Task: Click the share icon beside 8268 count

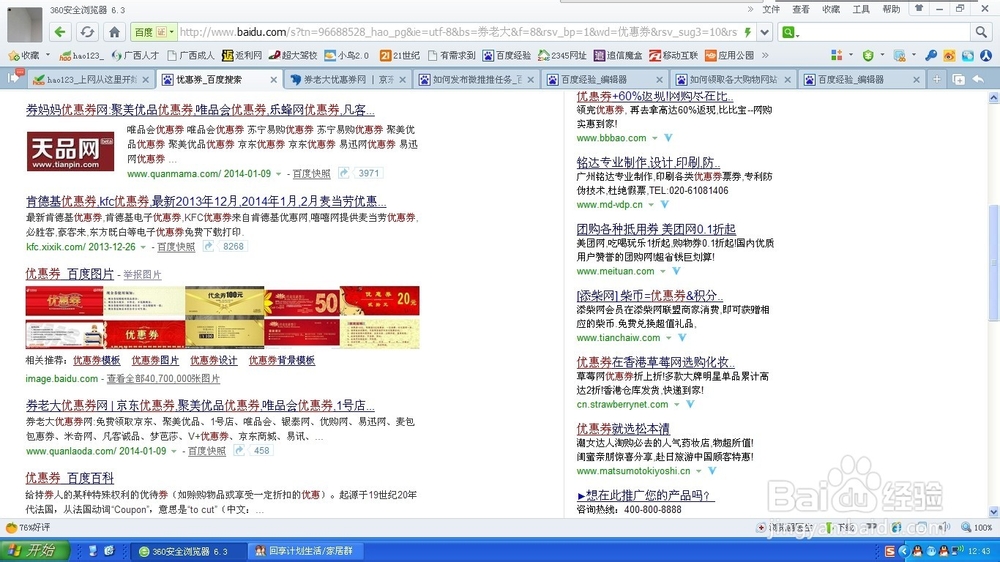Action: pos(209,246)
